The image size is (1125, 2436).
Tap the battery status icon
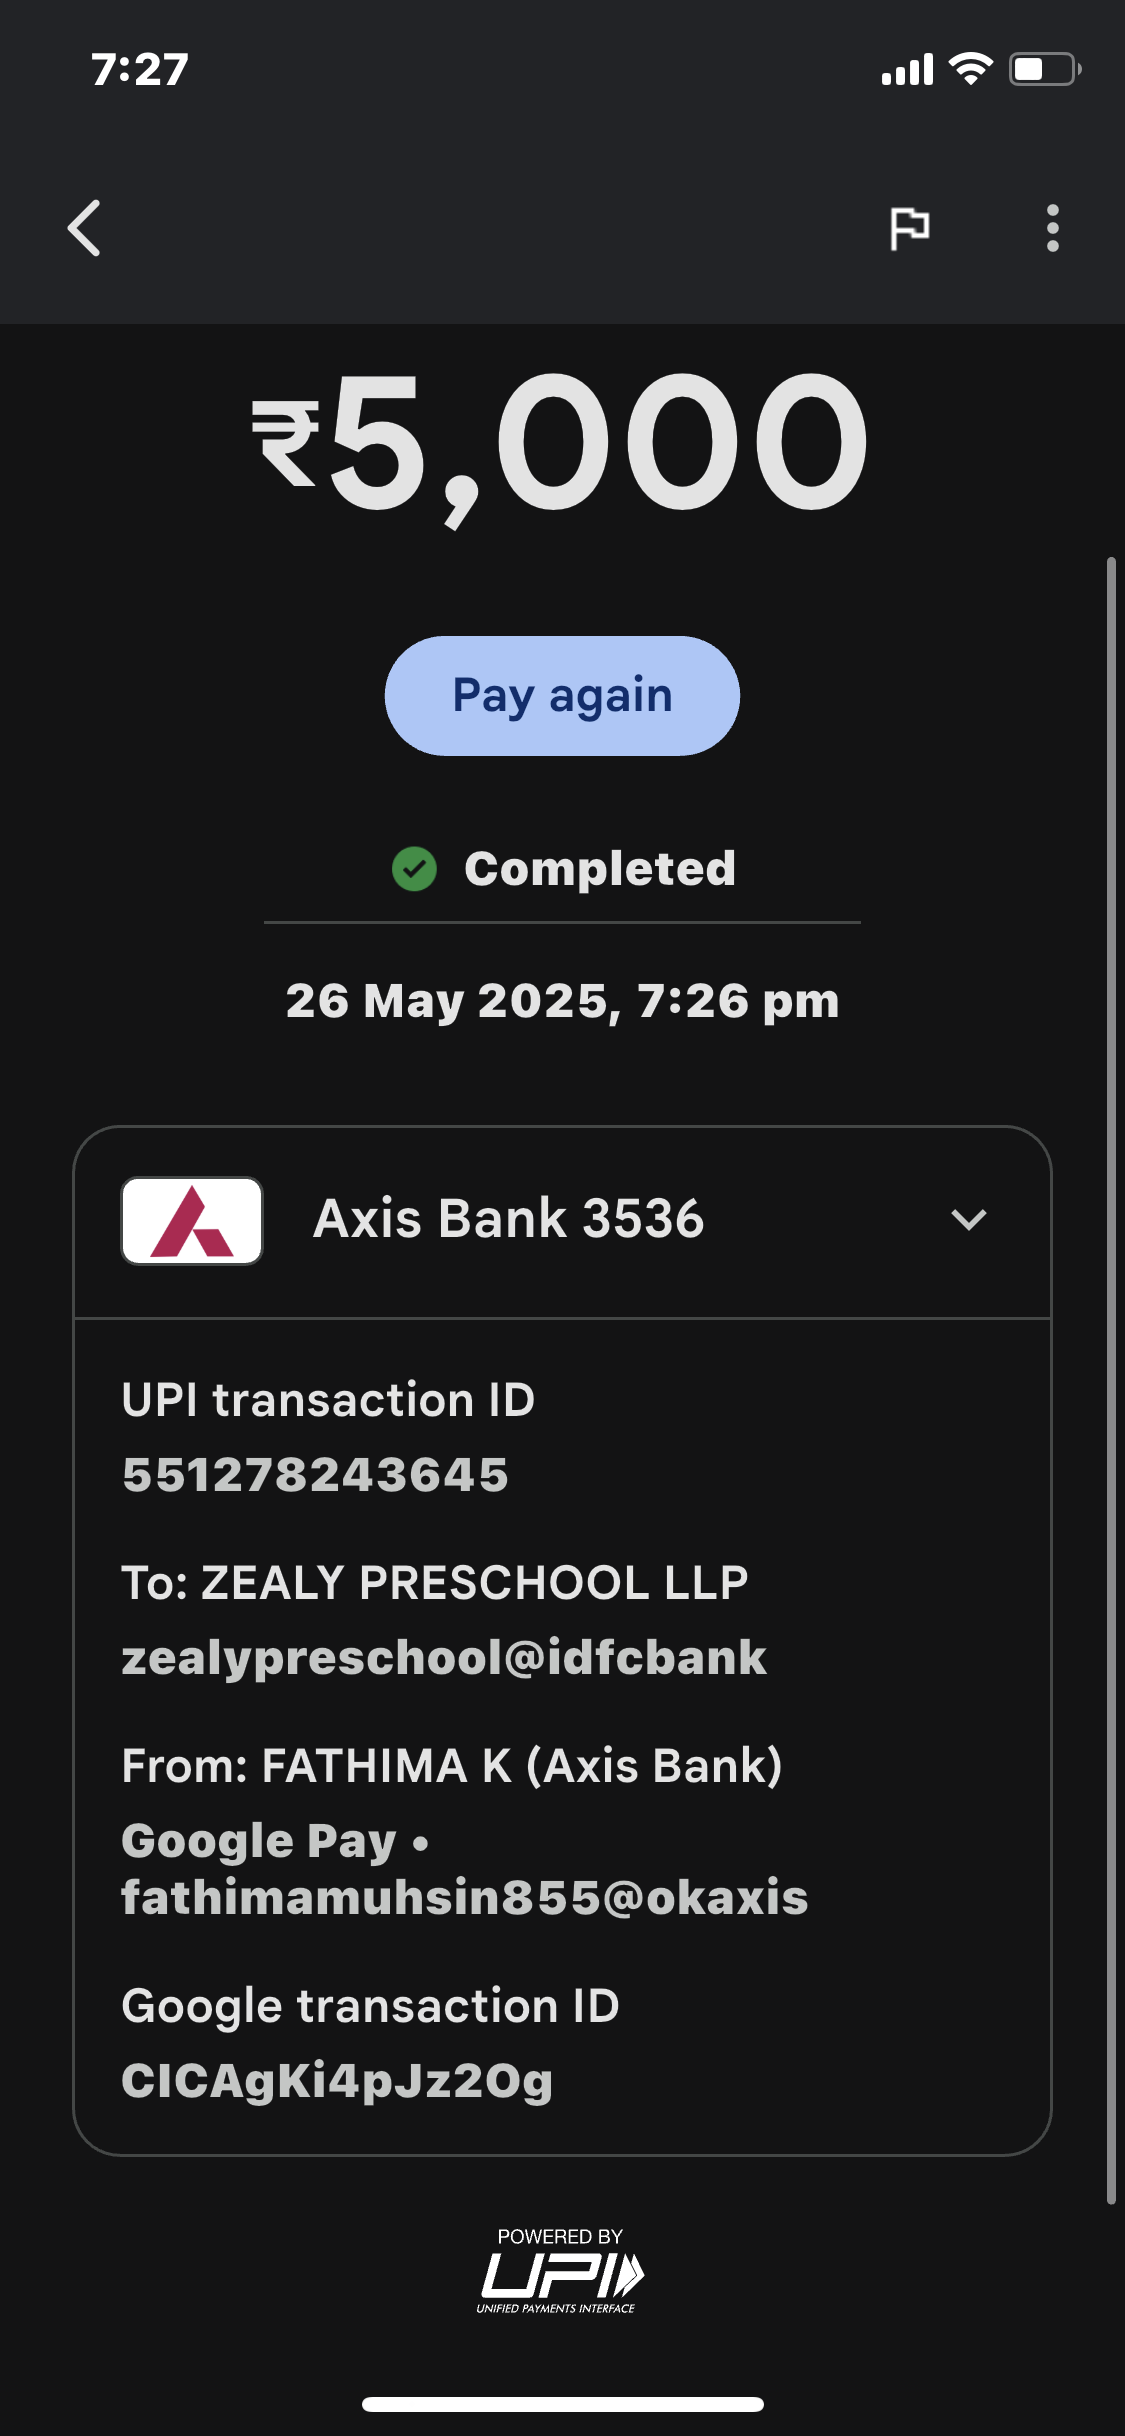pos(1043,69)
